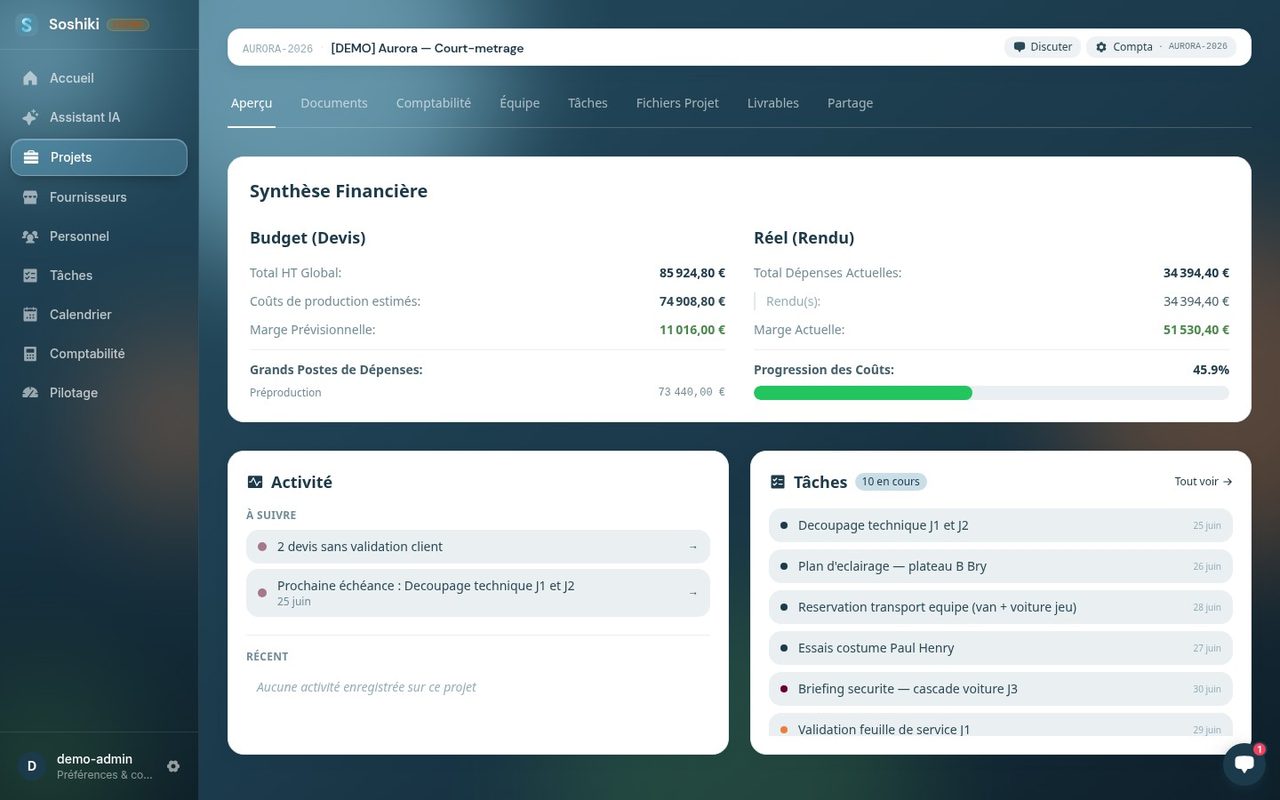Open the Livrables tab
The image size is (1280, 800).
click(x=773, y=103)
